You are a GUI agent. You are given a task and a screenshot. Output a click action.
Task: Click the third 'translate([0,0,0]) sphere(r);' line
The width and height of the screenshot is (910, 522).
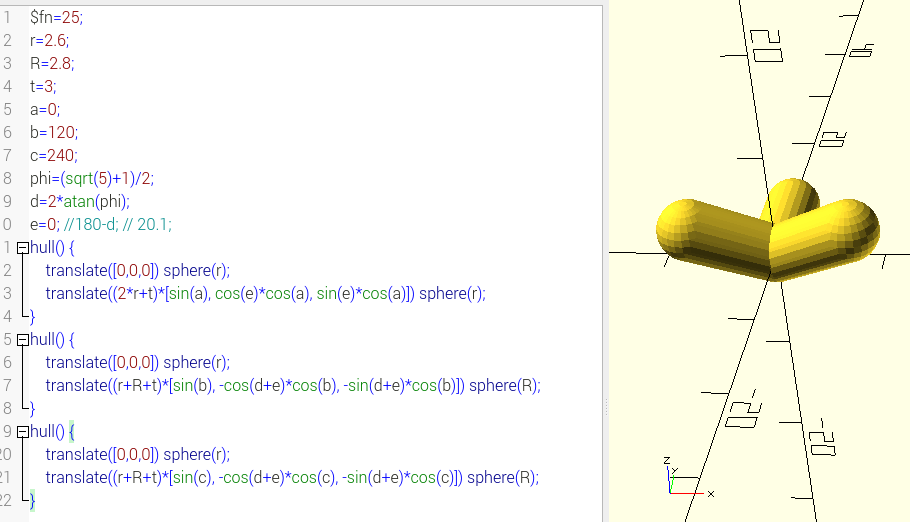point(138,454)
